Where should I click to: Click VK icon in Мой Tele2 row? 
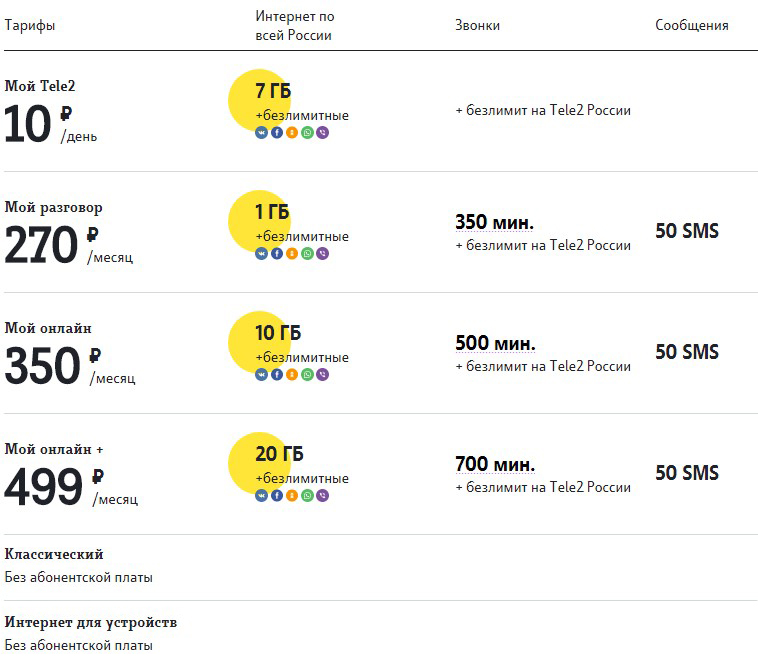pos(262,132)
